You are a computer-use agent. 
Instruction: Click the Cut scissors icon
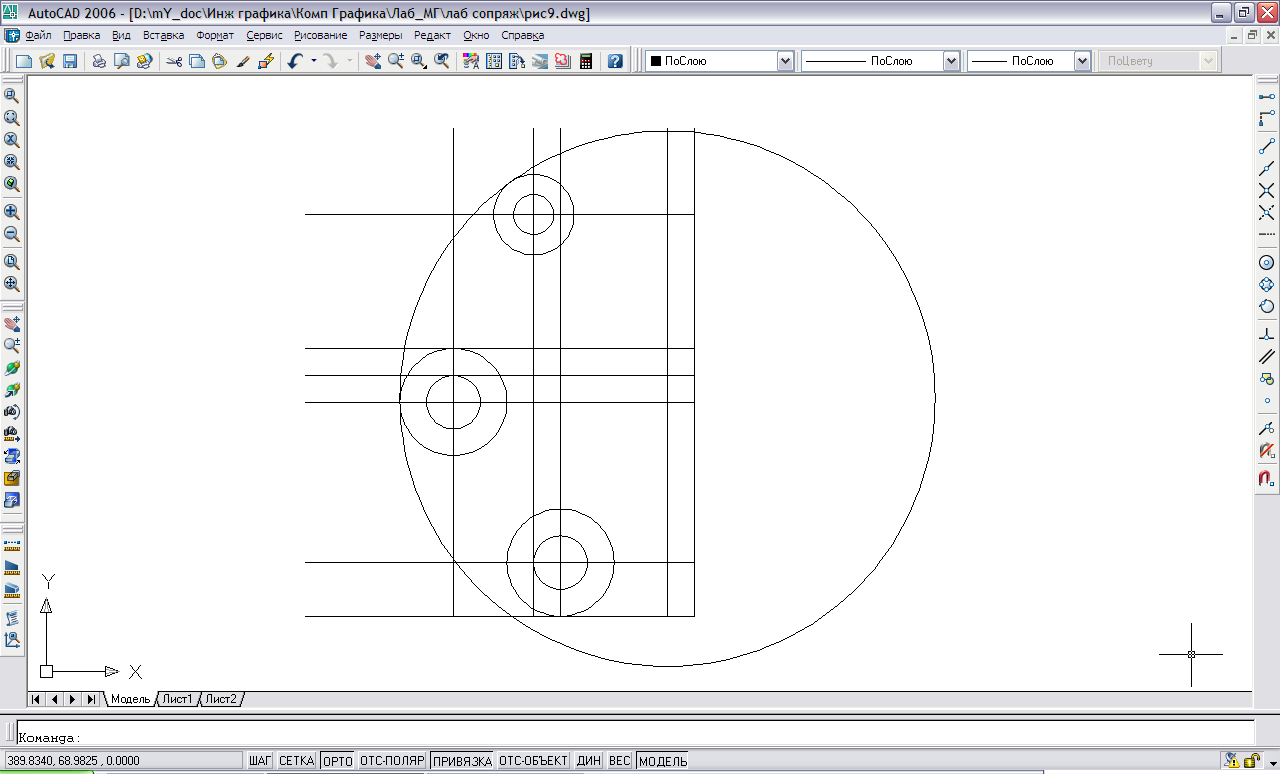(x=175, y=61)
